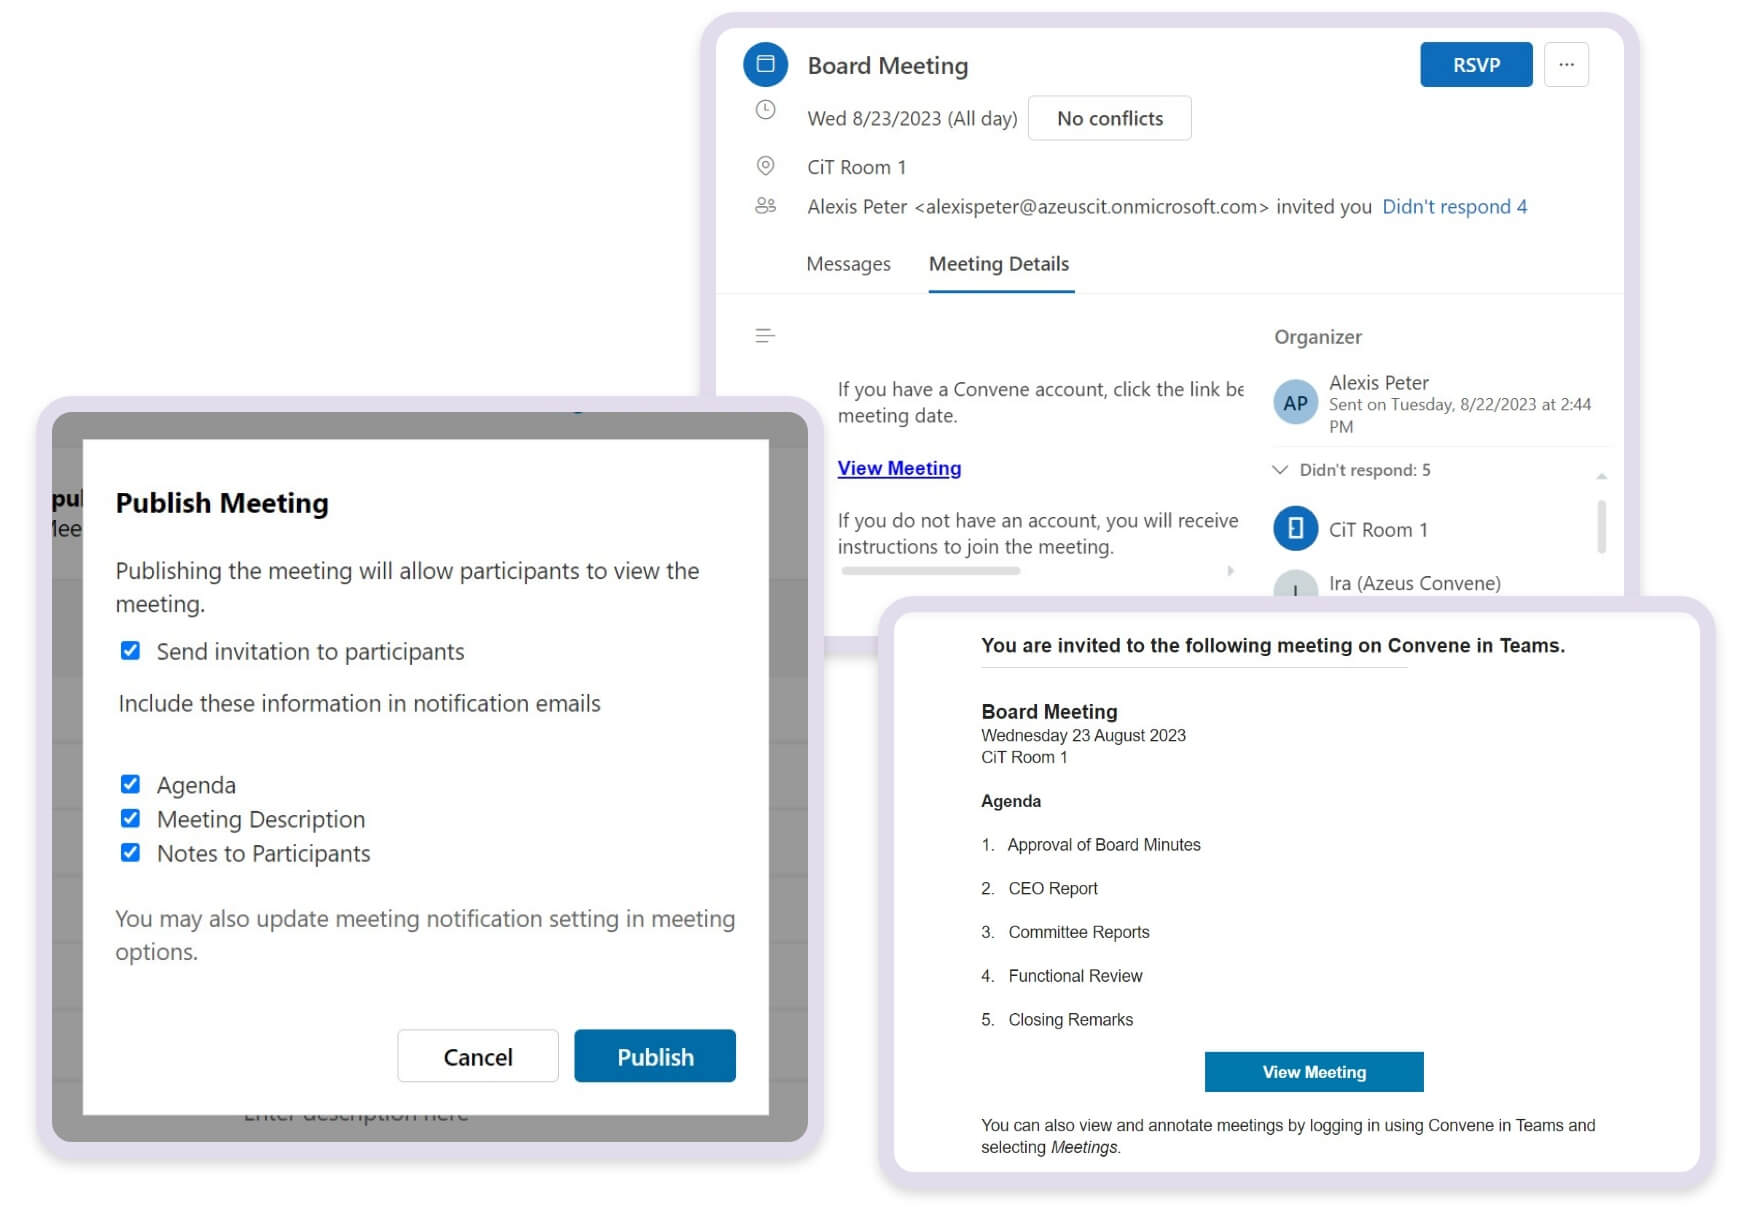Image resolution: width=1752 pixels, height=1212 pixels.
Task: Open the View Meeting link
Action: point(898,467)
